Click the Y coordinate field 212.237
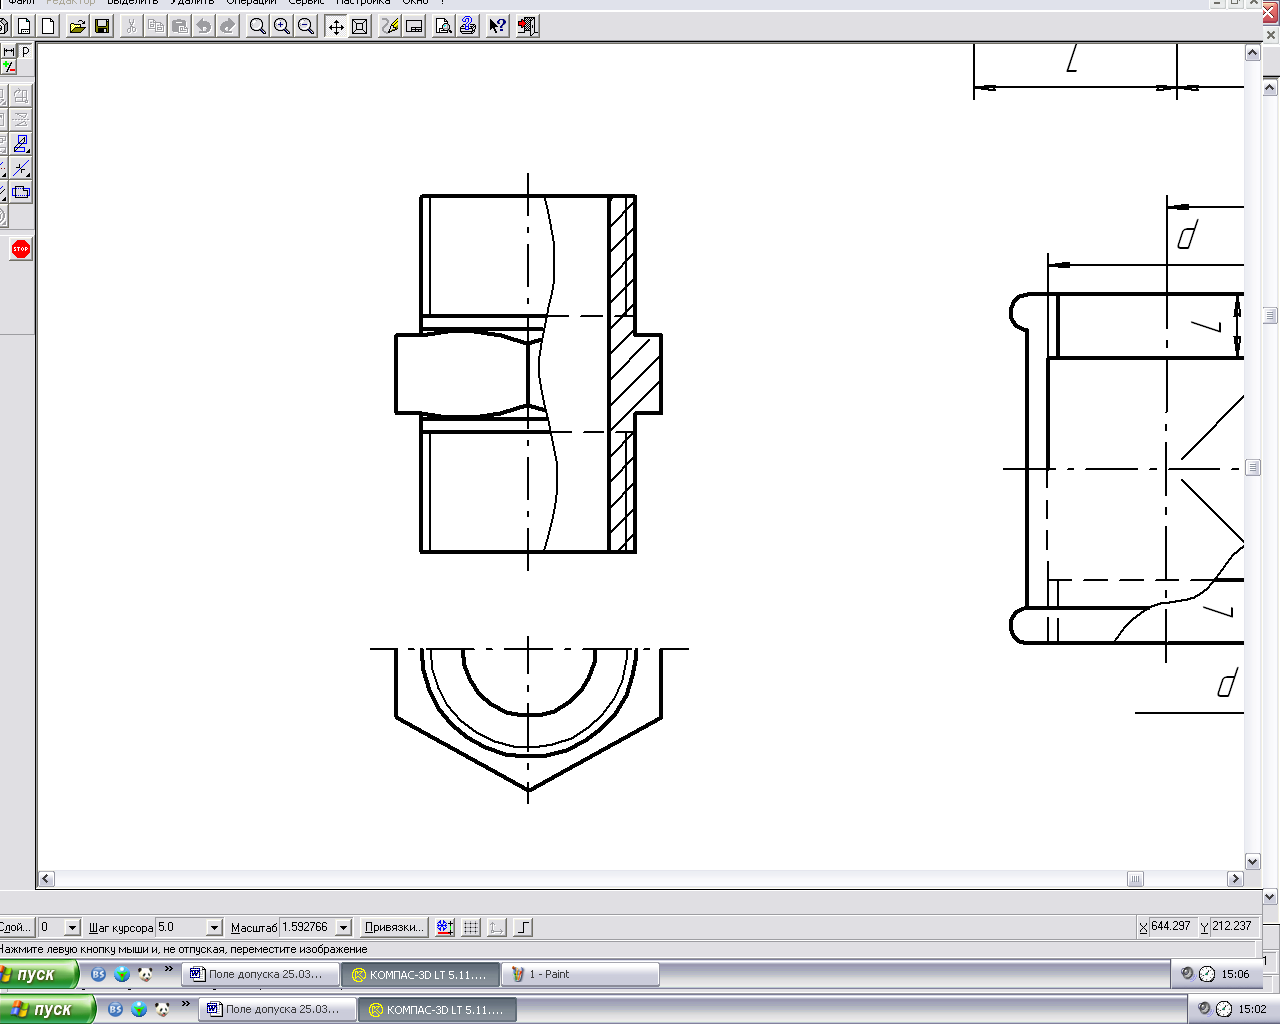1280x1024 pixels. [1233, 927]
